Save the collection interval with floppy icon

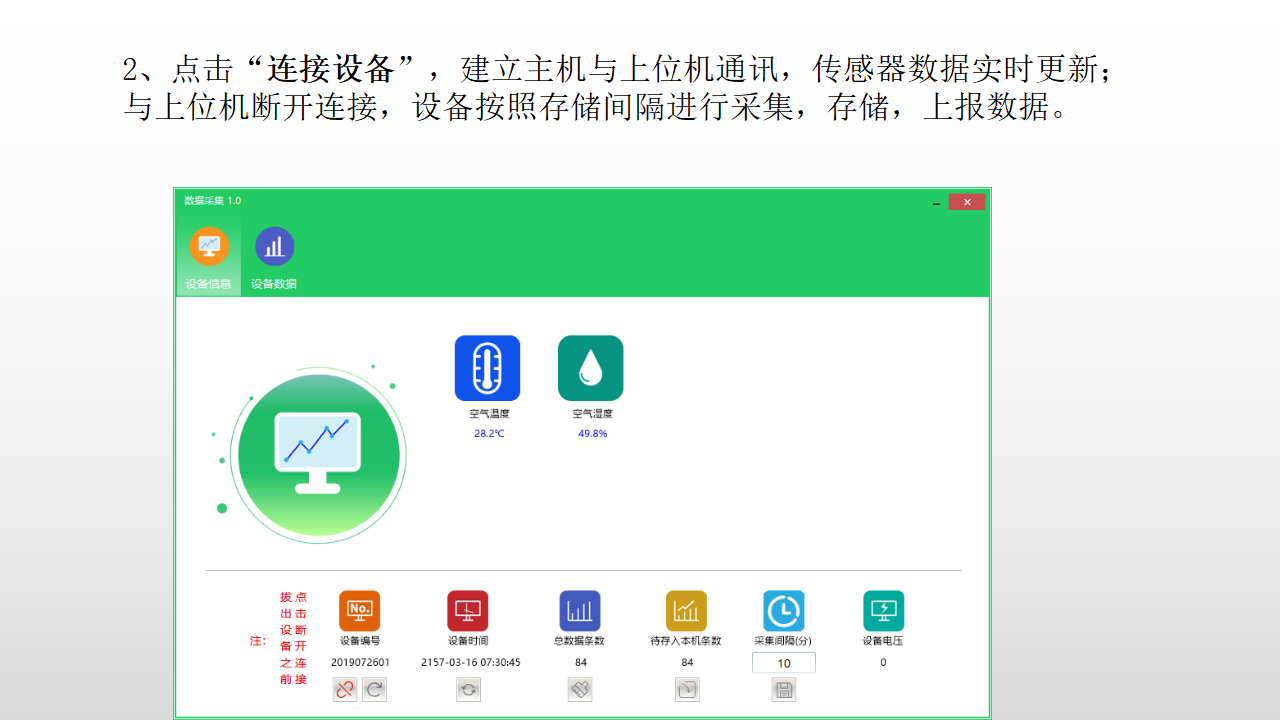point(784,689)
